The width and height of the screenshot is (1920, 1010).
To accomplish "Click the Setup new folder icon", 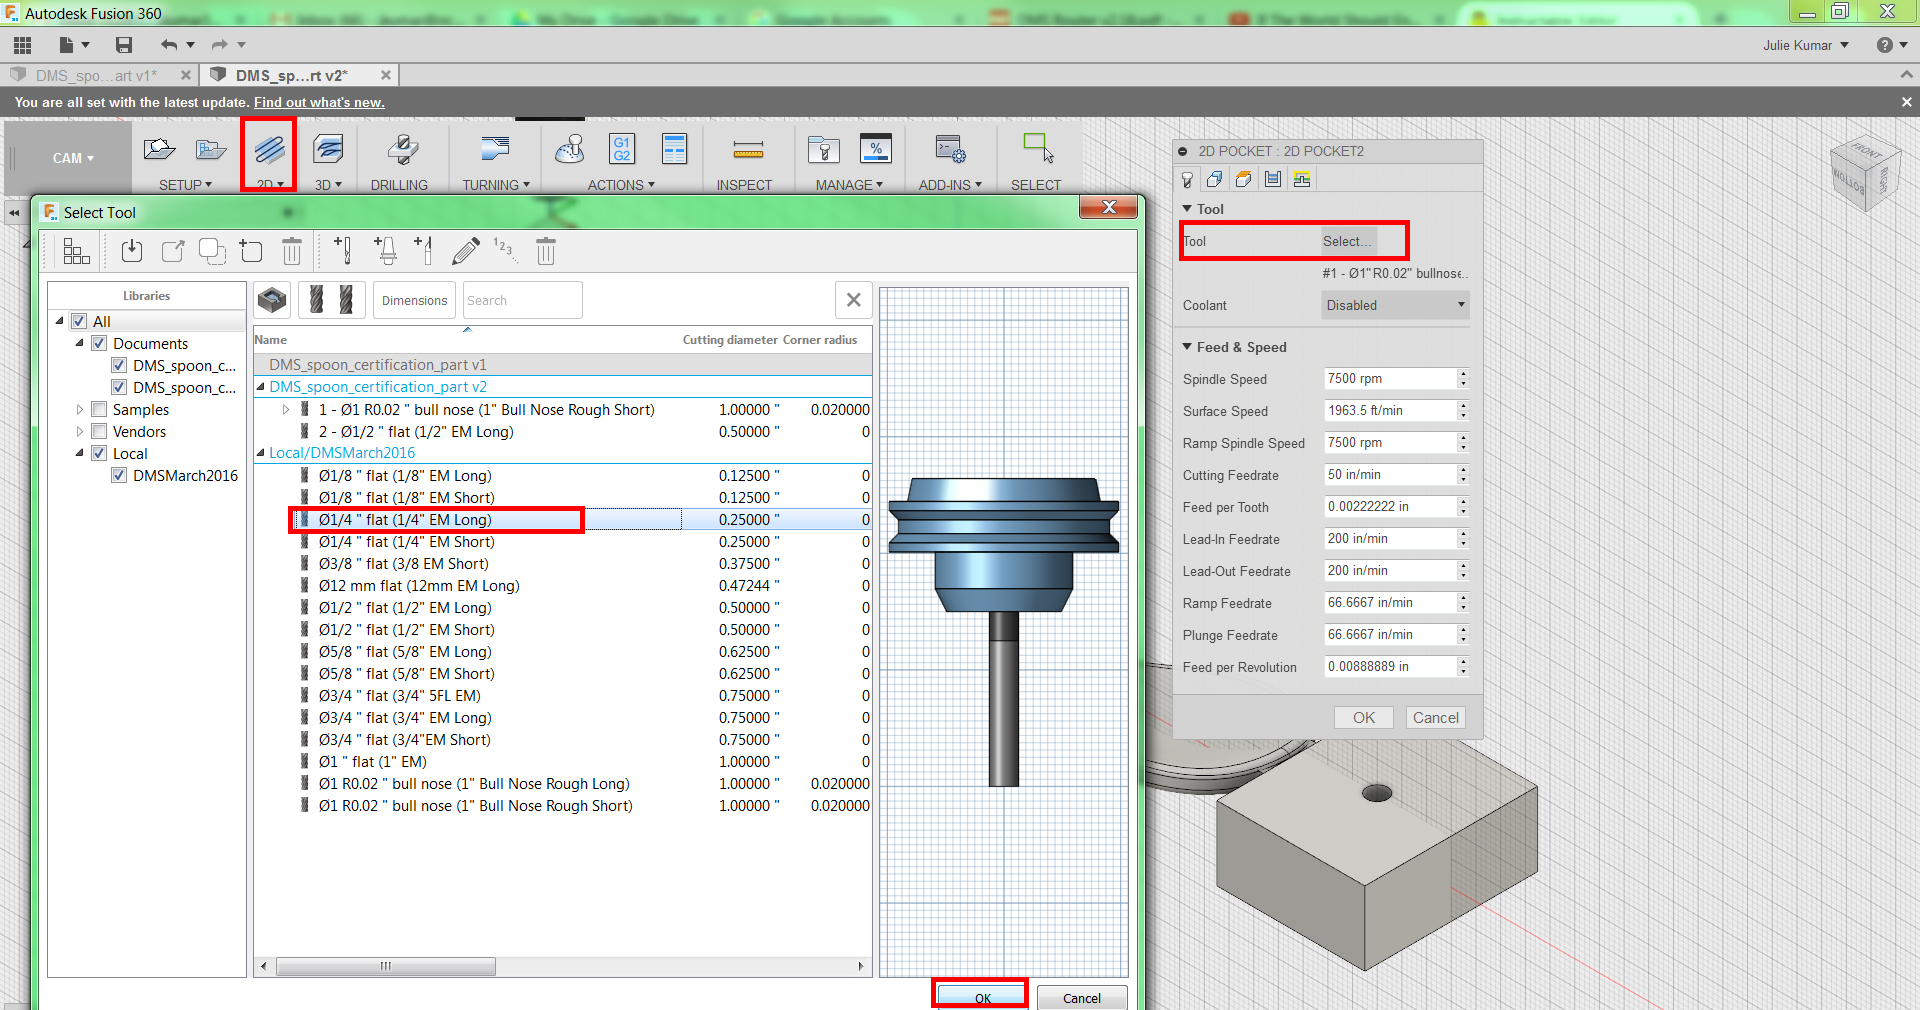I will 211,150.
